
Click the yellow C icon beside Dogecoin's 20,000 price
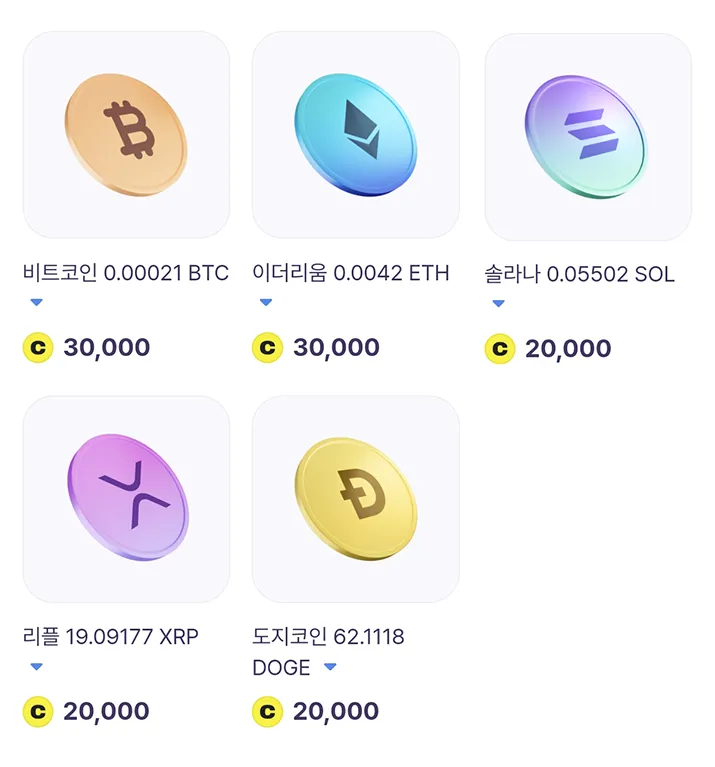pos(267,712)
